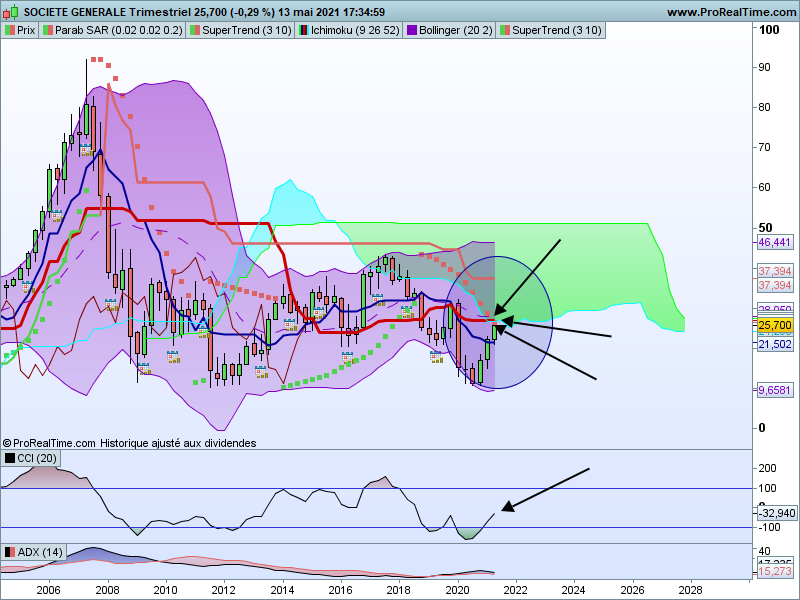Click the Prix label color icon
The width and height of the screenshot is (800, 600).
pyautogui.click(x=10, y=30)
